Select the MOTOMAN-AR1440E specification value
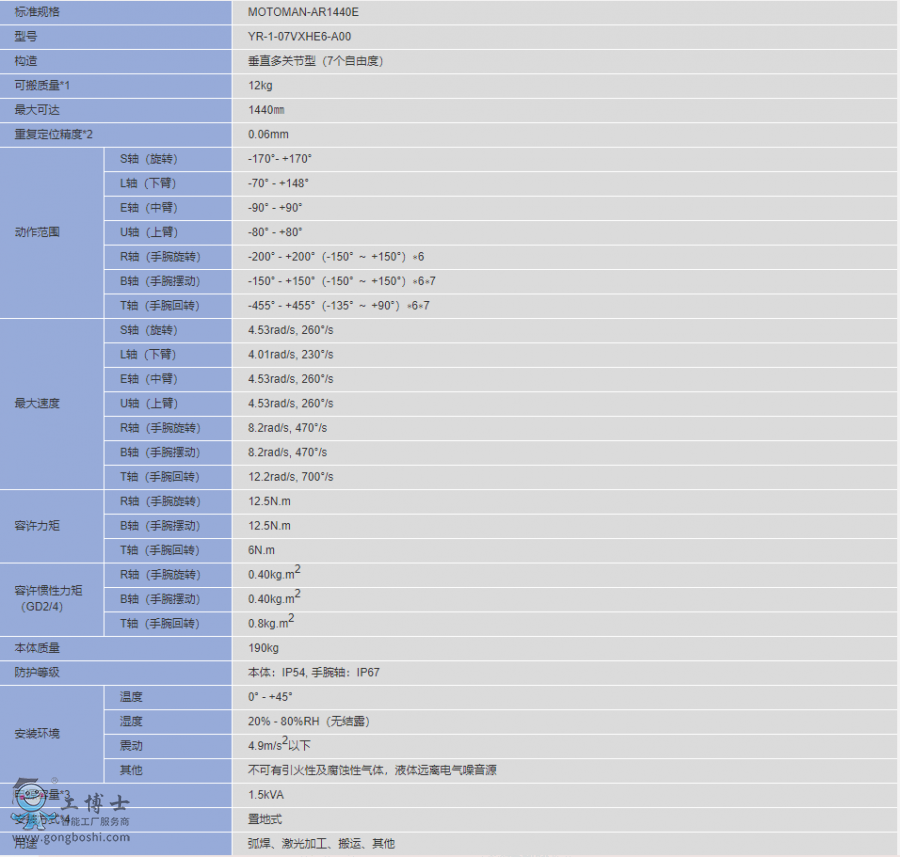Screen dimensions: 900x857 (x=303, y=12)
